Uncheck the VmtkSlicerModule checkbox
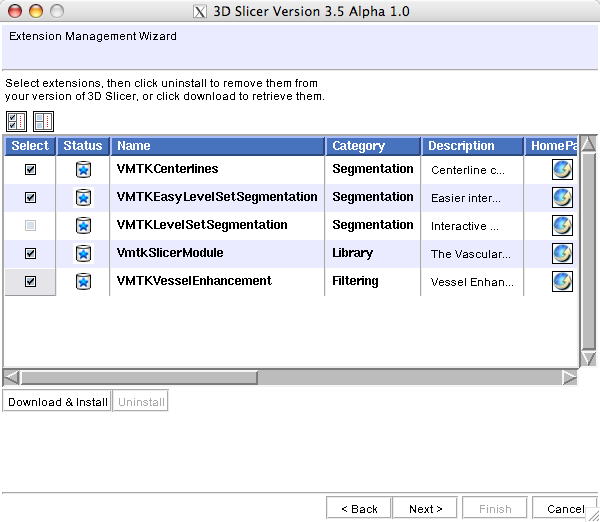Viewport: 600px width, 522px height. click(30, 254)
